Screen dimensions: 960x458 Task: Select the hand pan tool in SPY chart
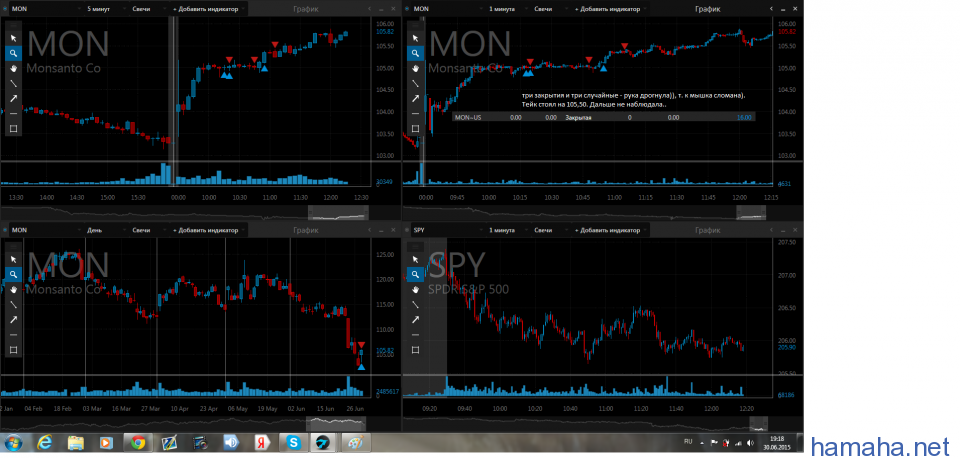click(415, 290)
